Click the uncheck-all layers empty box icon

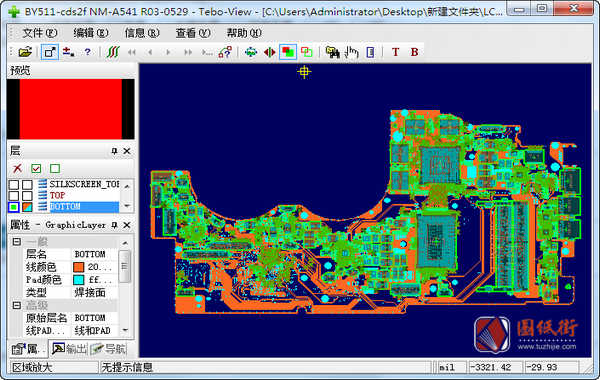coord(55,168)
